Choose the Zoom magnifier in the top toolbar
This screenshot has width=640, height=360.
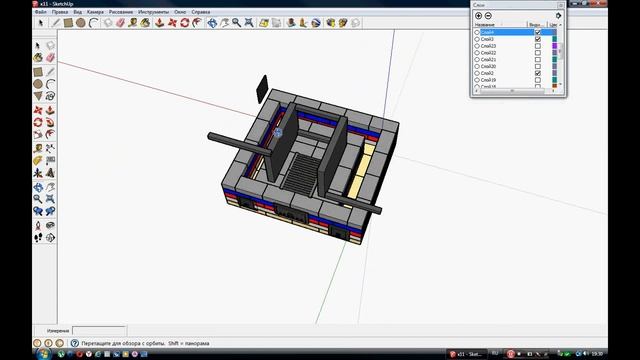click(237, 23)
